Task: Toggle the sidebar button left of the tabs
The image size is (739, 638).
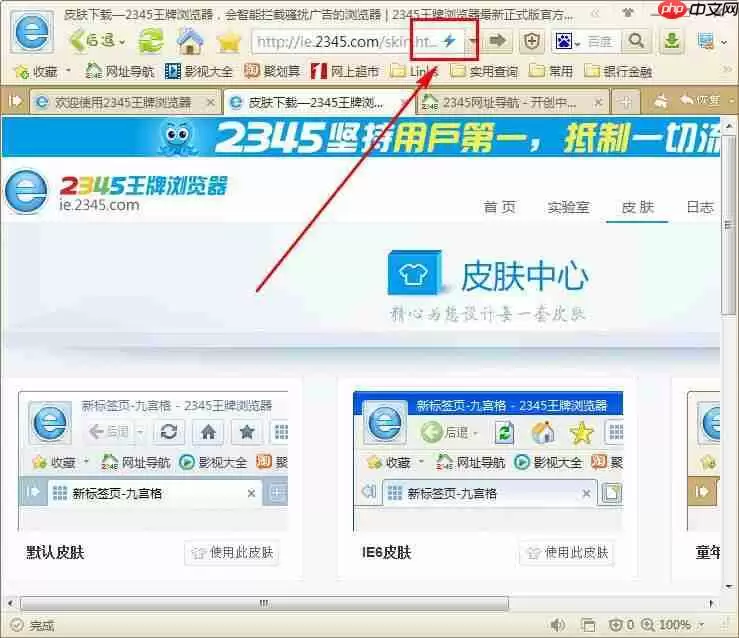Action: (15, 101)
